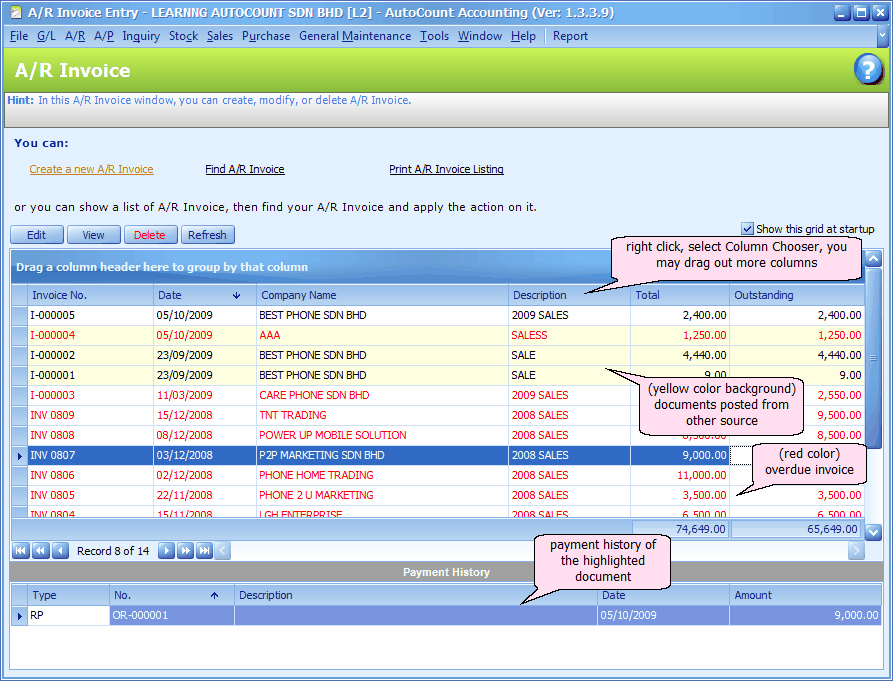Click Type column header in Payment History
This screenshot has height=681, width=893.
point(68,595)
